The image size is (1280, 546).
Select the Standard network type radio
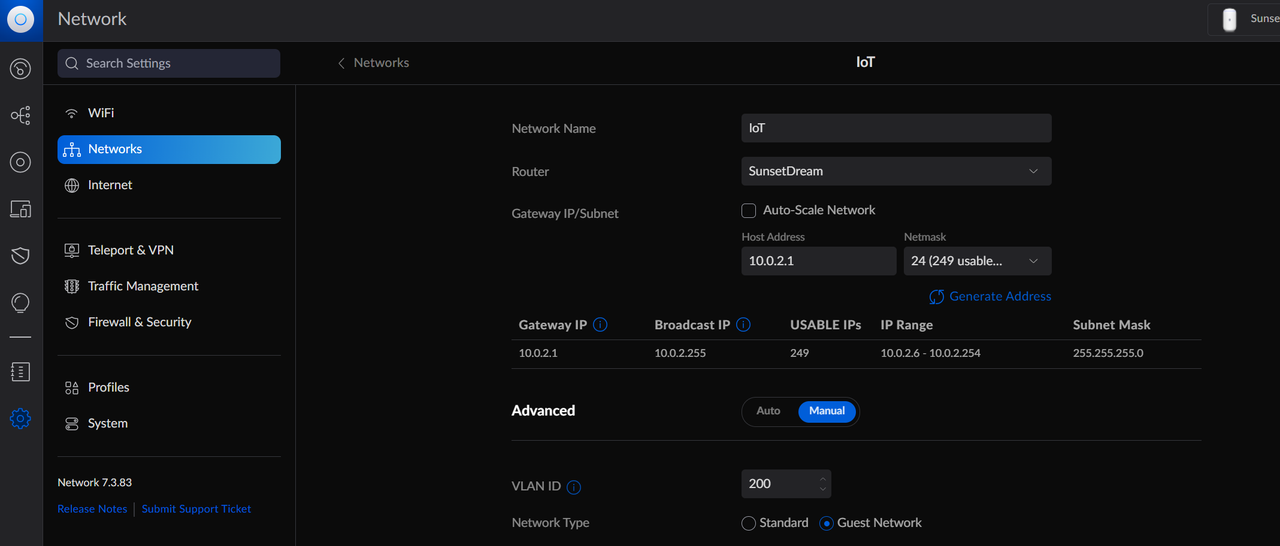click(x=748, y=523)
